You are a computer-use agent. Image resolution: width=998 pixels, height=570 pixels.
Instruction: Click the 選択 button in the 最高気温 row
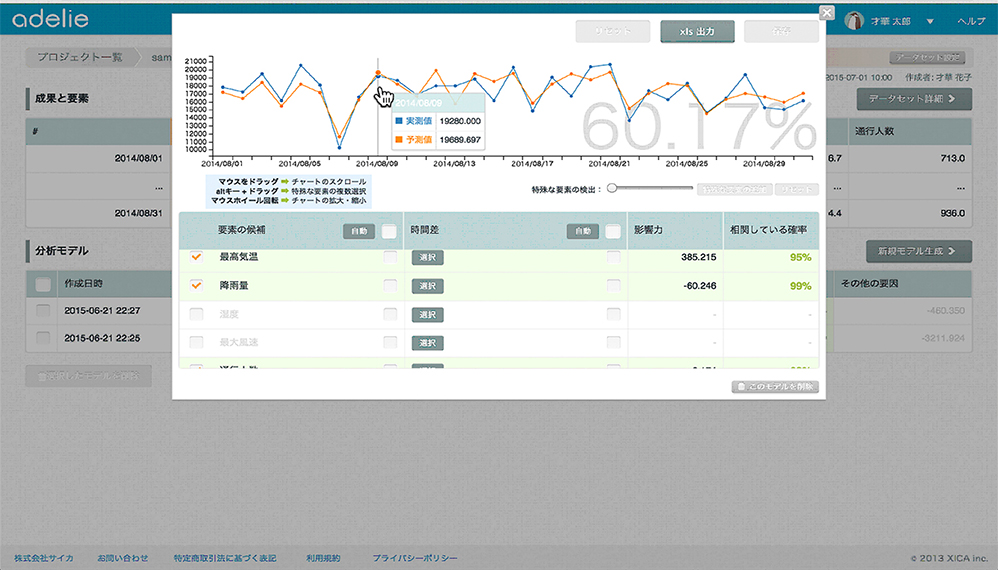point(428,258)
